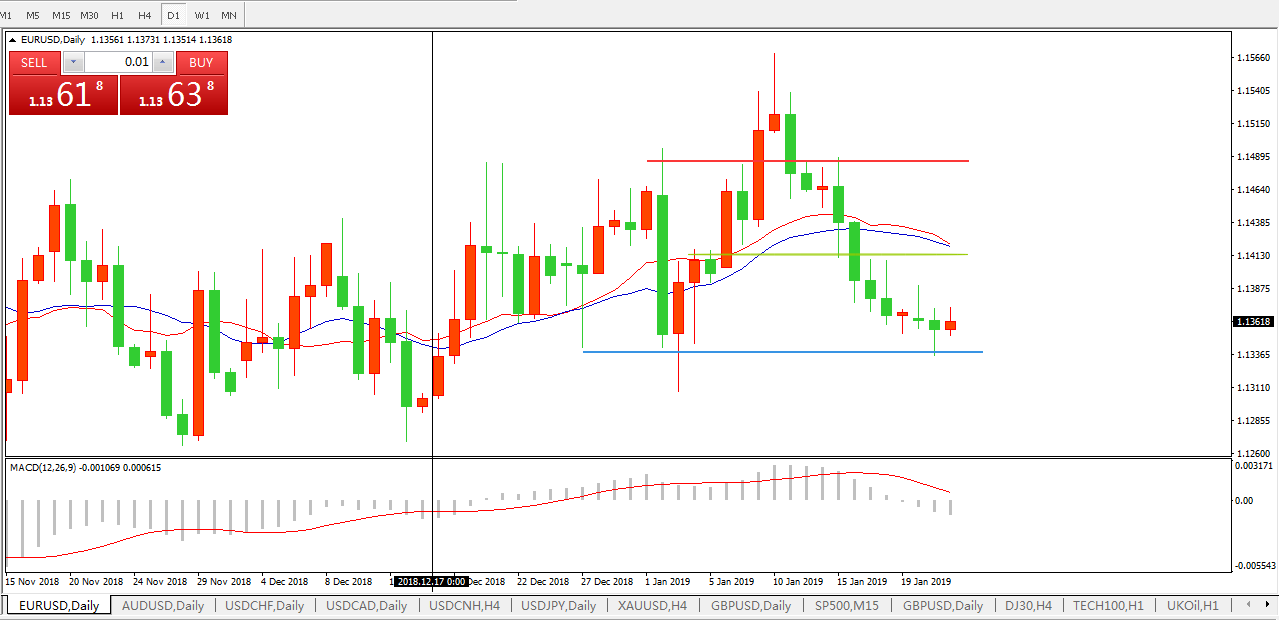
Task: Select the W1 weekly timeframe
Action: click(202, 15)
